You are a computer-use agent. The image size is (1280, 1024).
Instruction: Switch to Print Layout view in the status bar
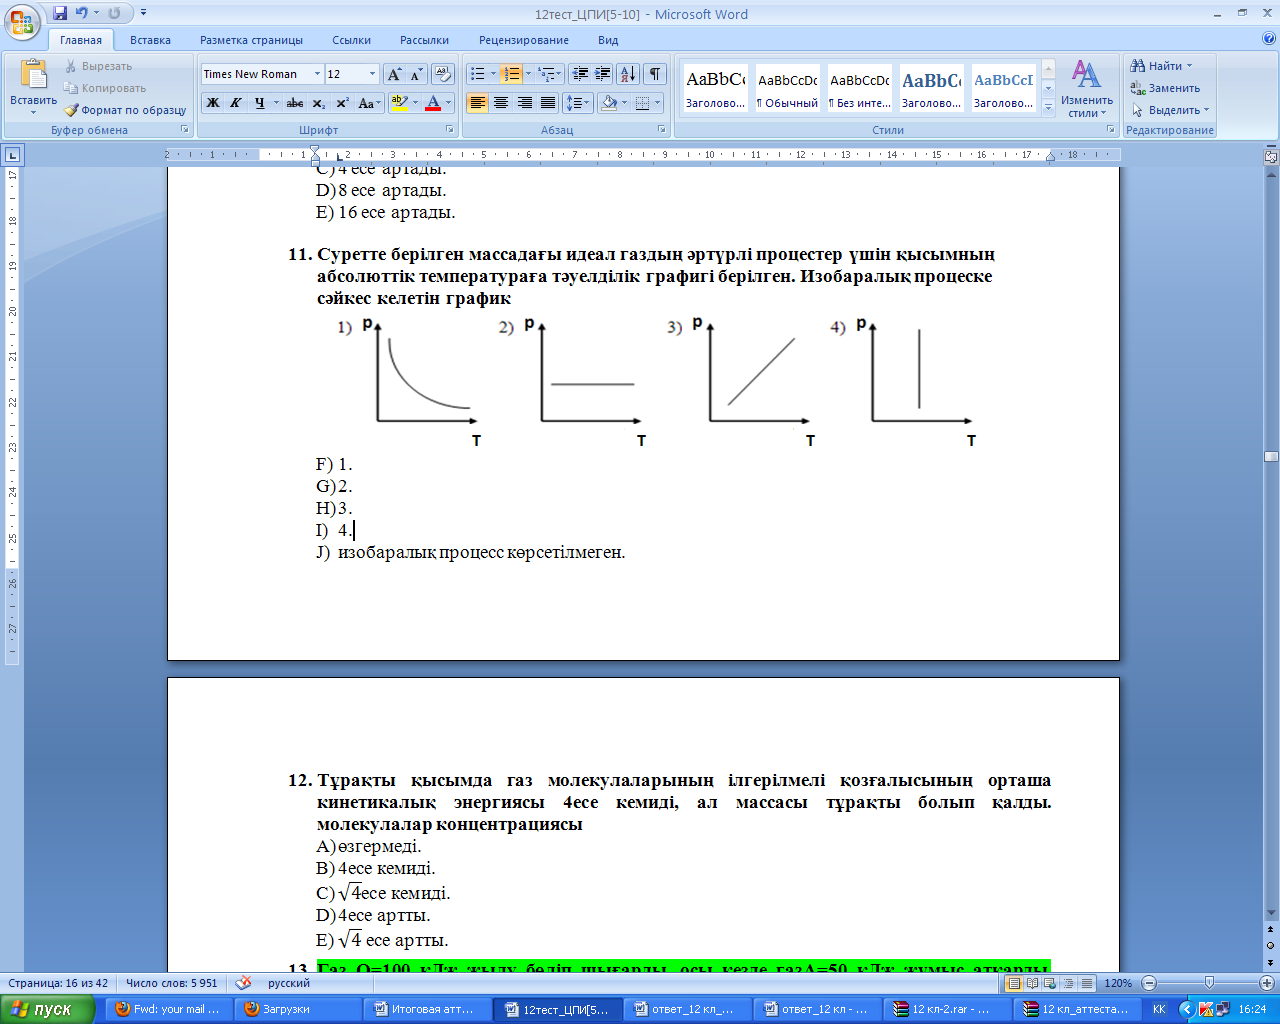pyautogui.click(x=1014, y=983)
